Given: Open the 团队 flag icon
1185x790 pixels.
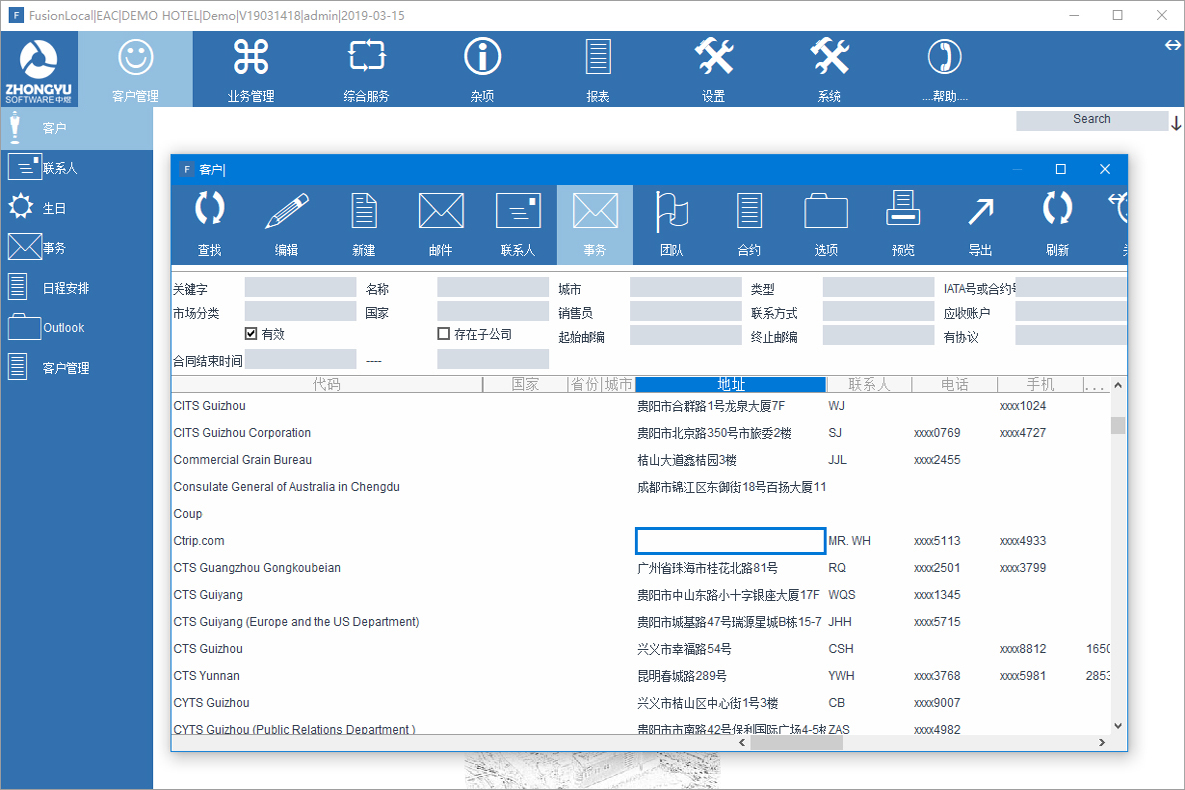Looking at the screenshot, I should (672, 224).
